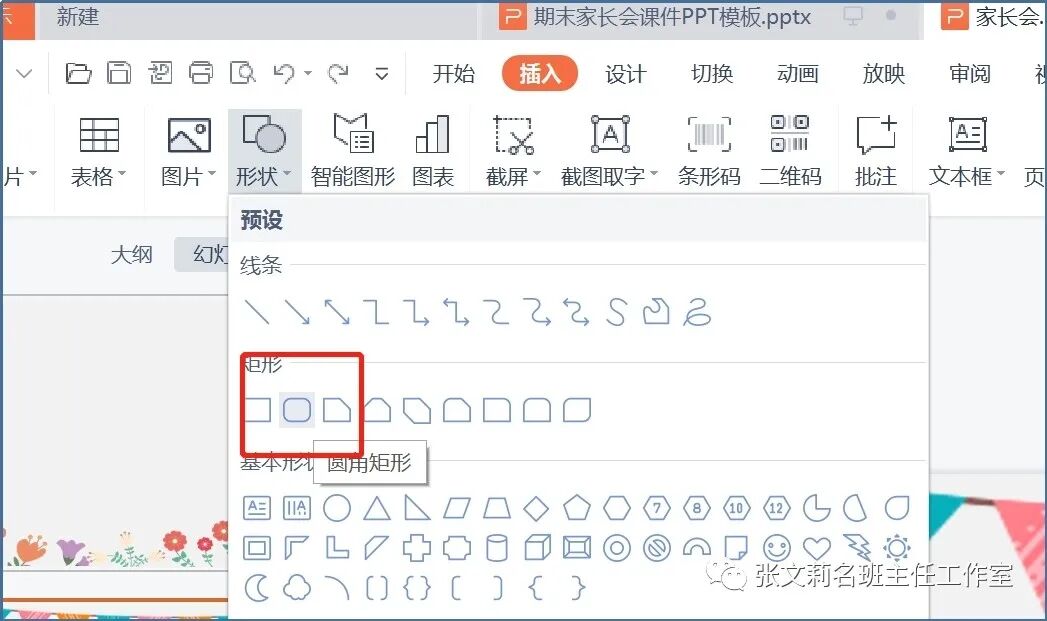This screenshot has height=621, width=1047.
Task: Switch to the 动画 (Animation) ribbon tab
Action: coord(797,73)
